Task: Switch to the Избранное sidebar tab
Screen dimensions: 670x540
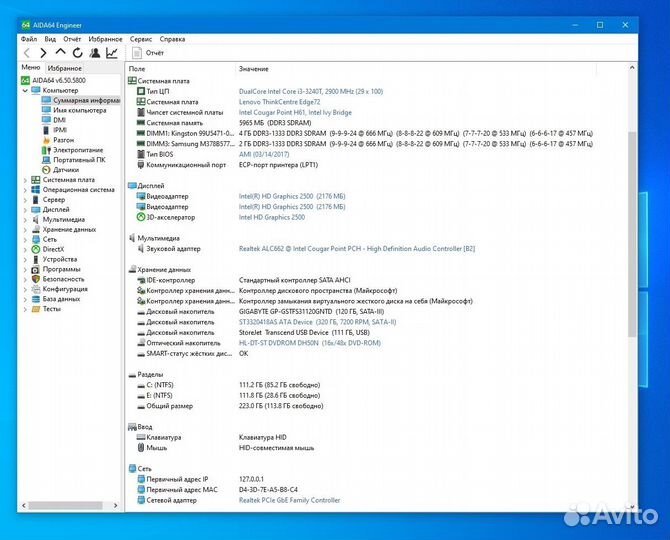Action: tap(65, 68)
